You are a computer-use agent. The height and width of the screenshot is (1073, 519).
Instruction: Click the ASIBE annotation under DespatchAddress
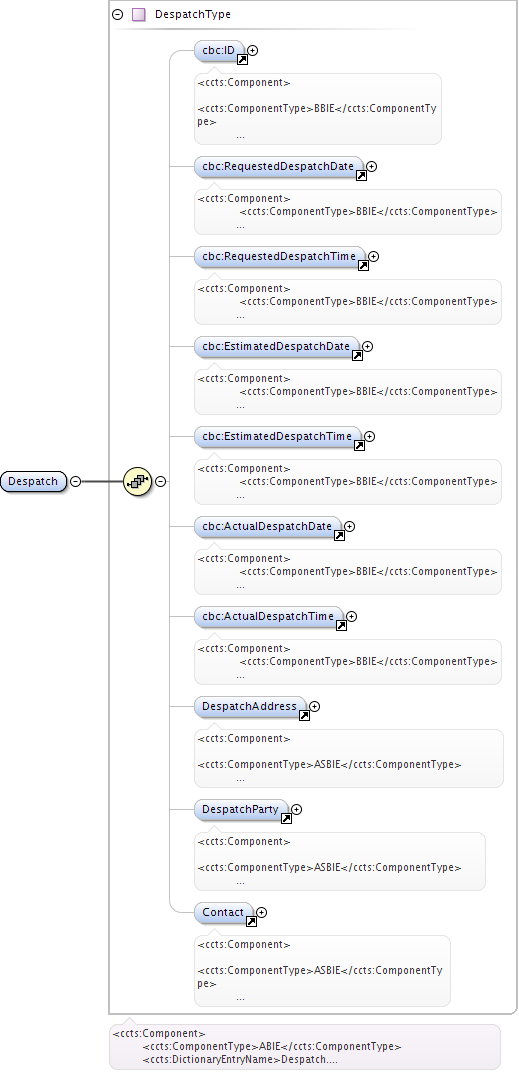349,758
